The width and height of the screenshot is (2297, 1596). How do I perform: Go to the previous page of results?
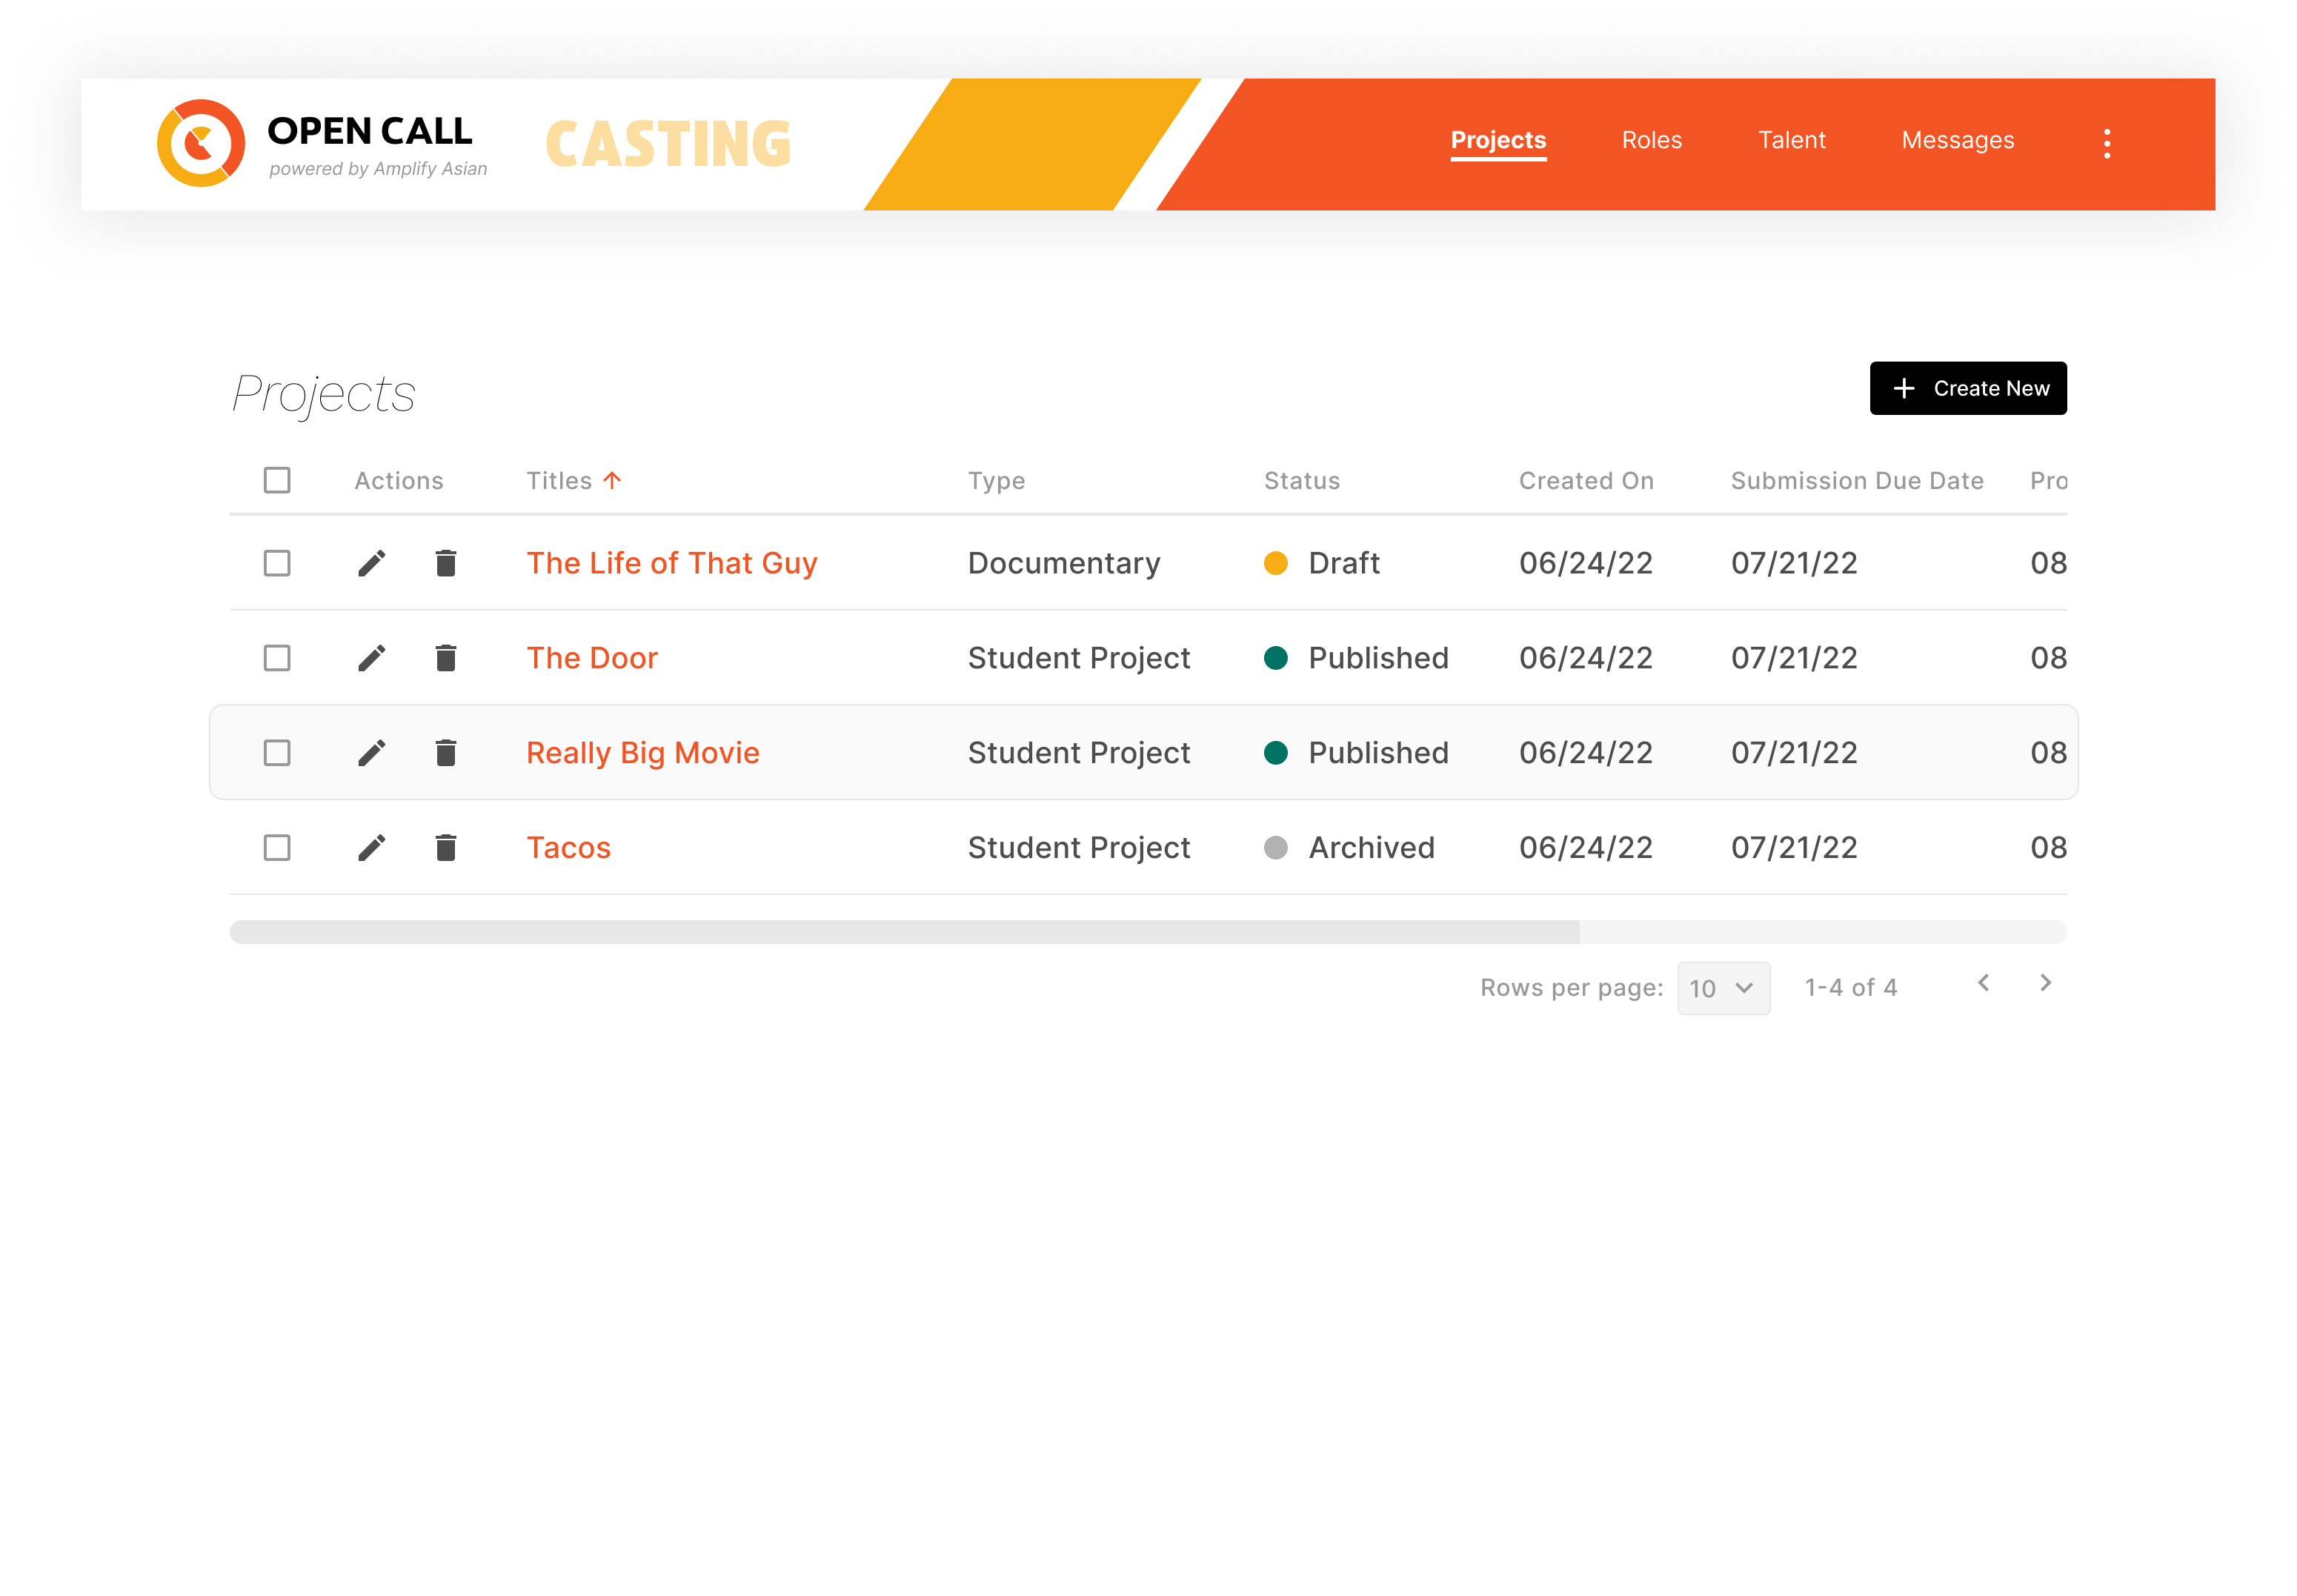[x=1983, y=983]
